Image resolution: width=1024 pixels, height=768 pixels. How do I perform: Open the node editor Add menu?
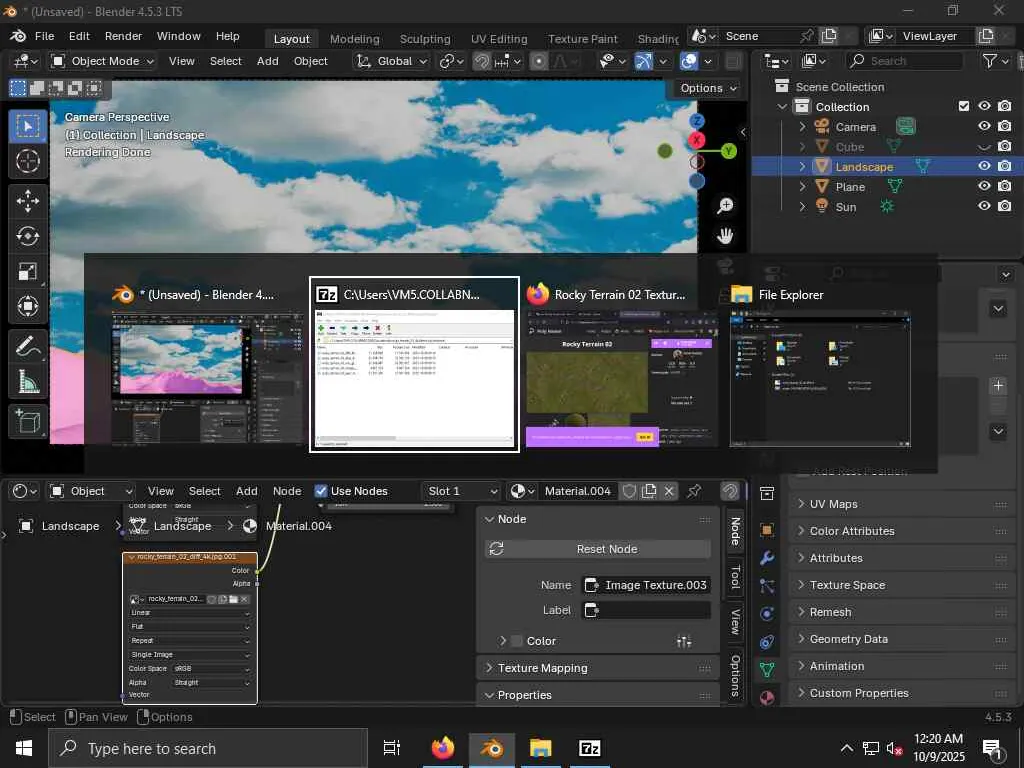(247, 491)
